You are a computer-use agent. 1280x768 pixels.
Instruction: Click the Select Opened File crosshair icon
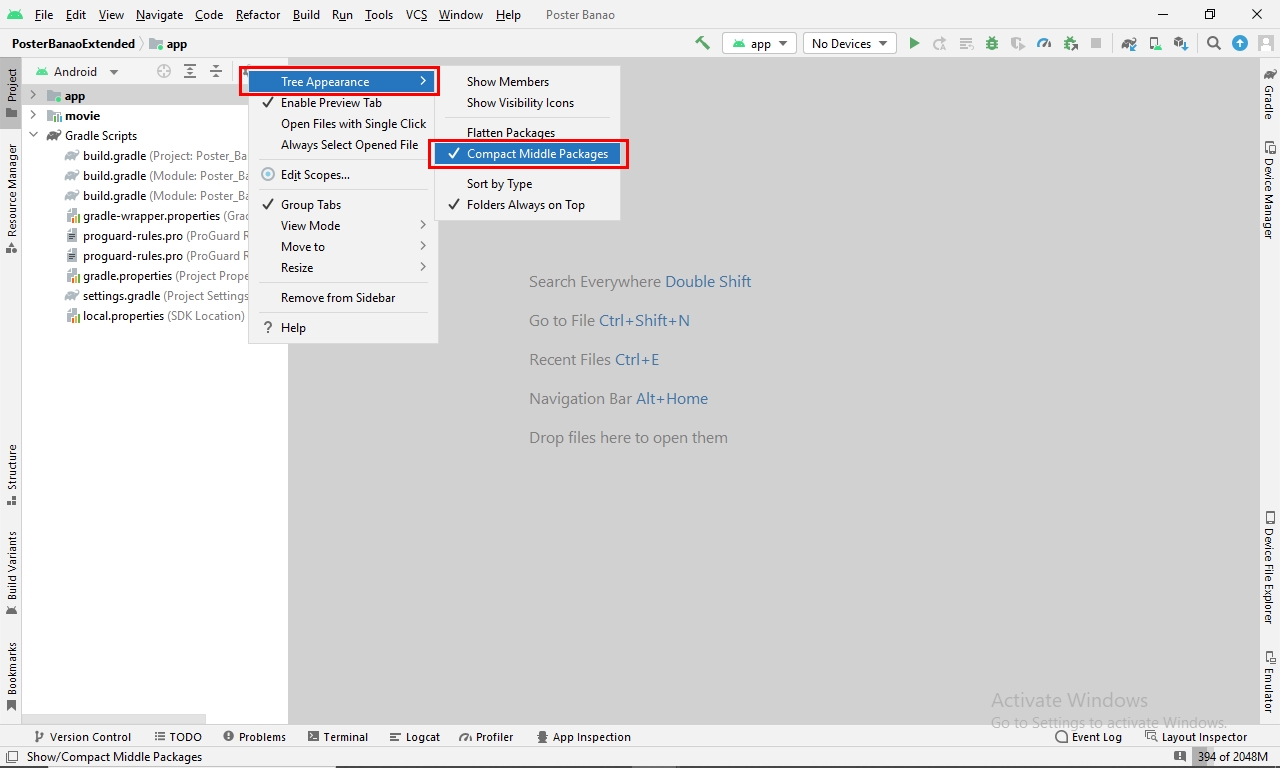pyautogui.click(x=164, y=71)
